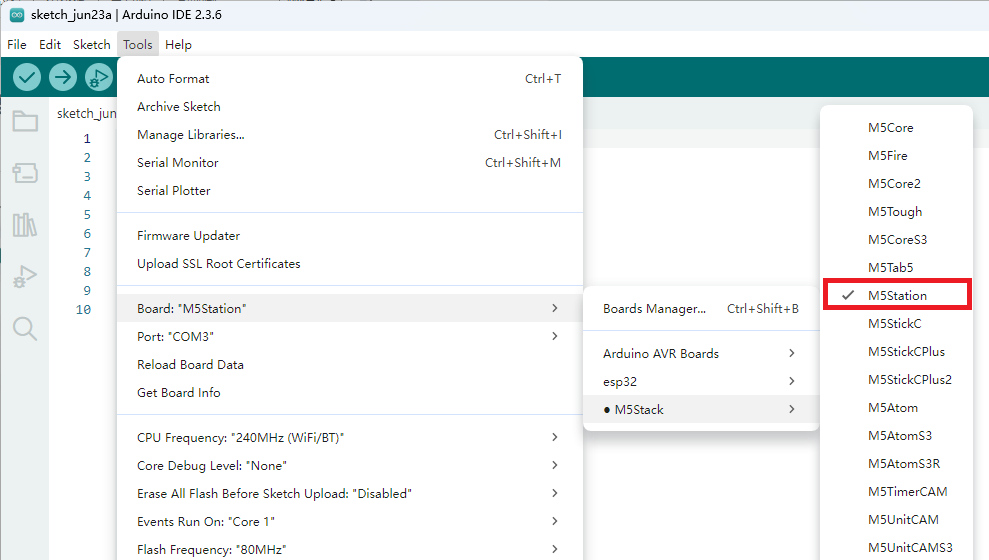This screenshot has height=560, width=989.
Task: Click line number 10 in editor gutter
Action: tap(83, 310)
